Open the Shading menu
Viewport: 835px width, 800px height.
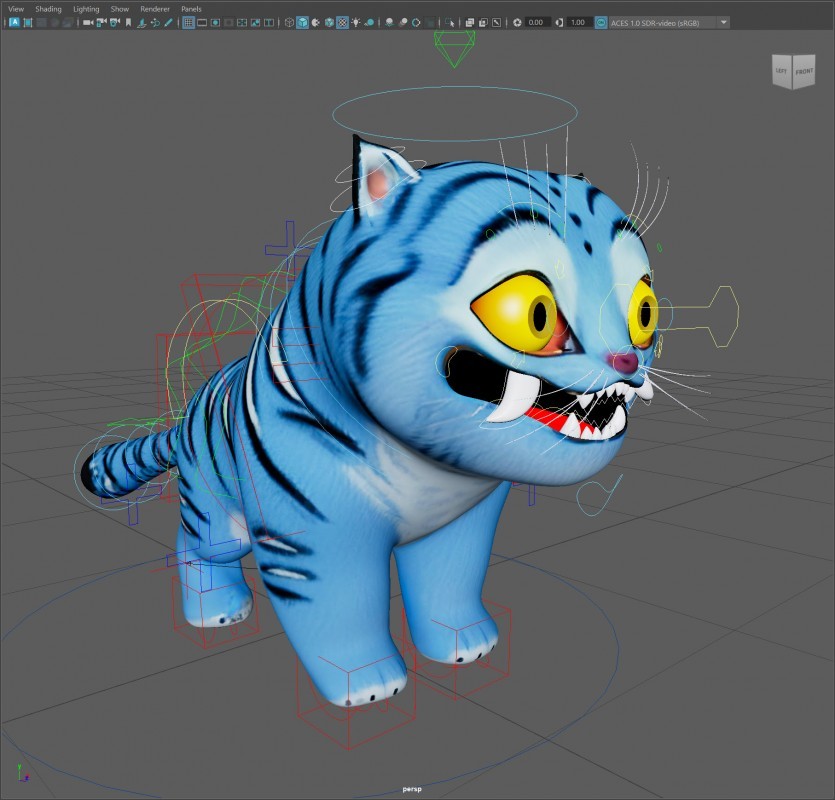[48, 9]
